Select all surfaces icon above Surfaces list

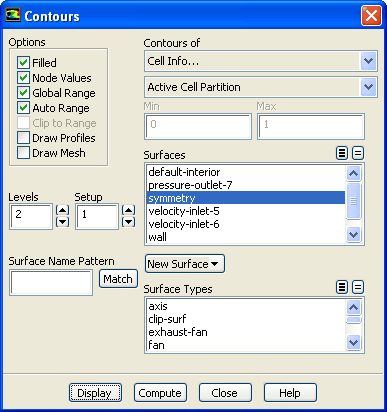tap(342, 153)
